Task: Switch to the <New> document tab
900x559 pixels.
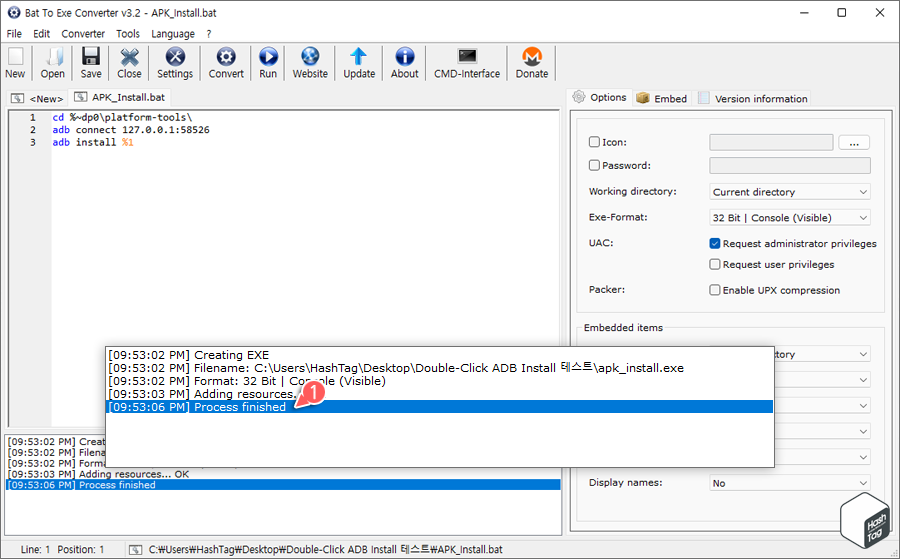Action: click(37, 99)
